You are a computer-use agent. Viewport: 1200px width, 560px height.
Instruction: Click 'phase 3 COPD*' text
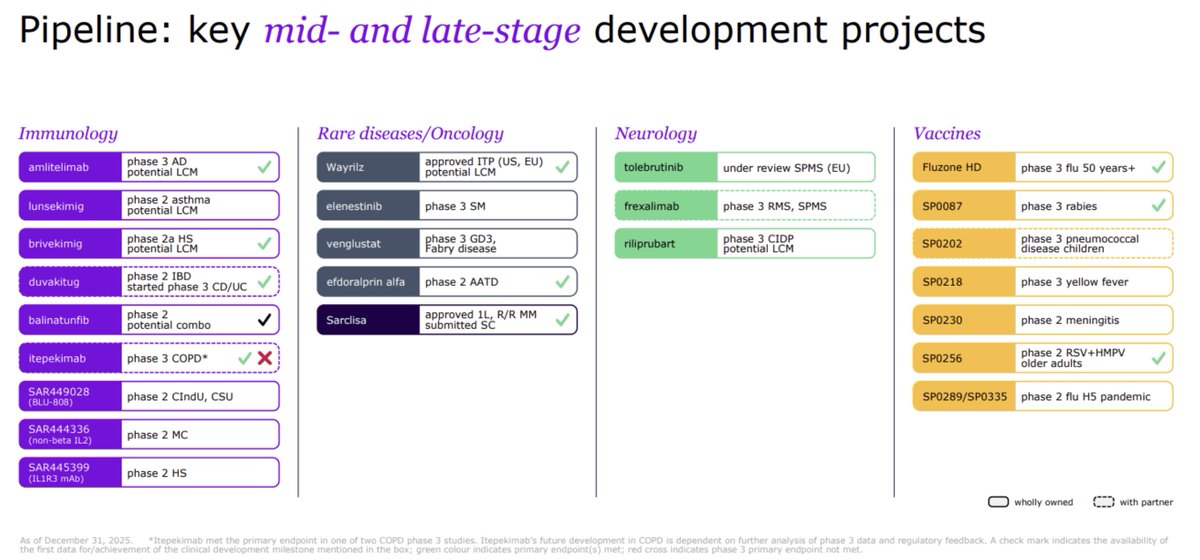169,358
